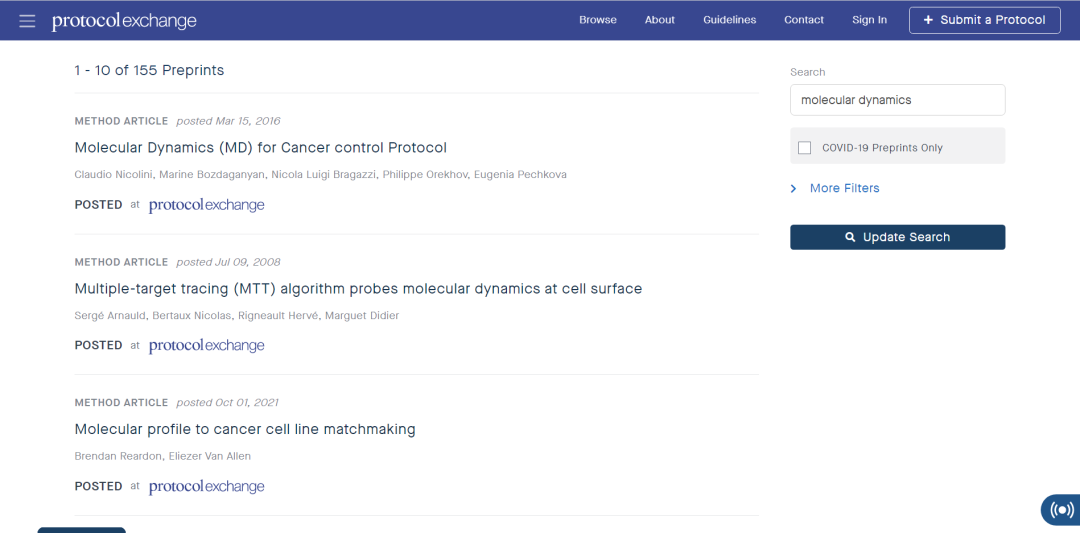Click the Protocol Exchange logo under first article
This screenshot has height=533, width=1080.
coord(207,205)
